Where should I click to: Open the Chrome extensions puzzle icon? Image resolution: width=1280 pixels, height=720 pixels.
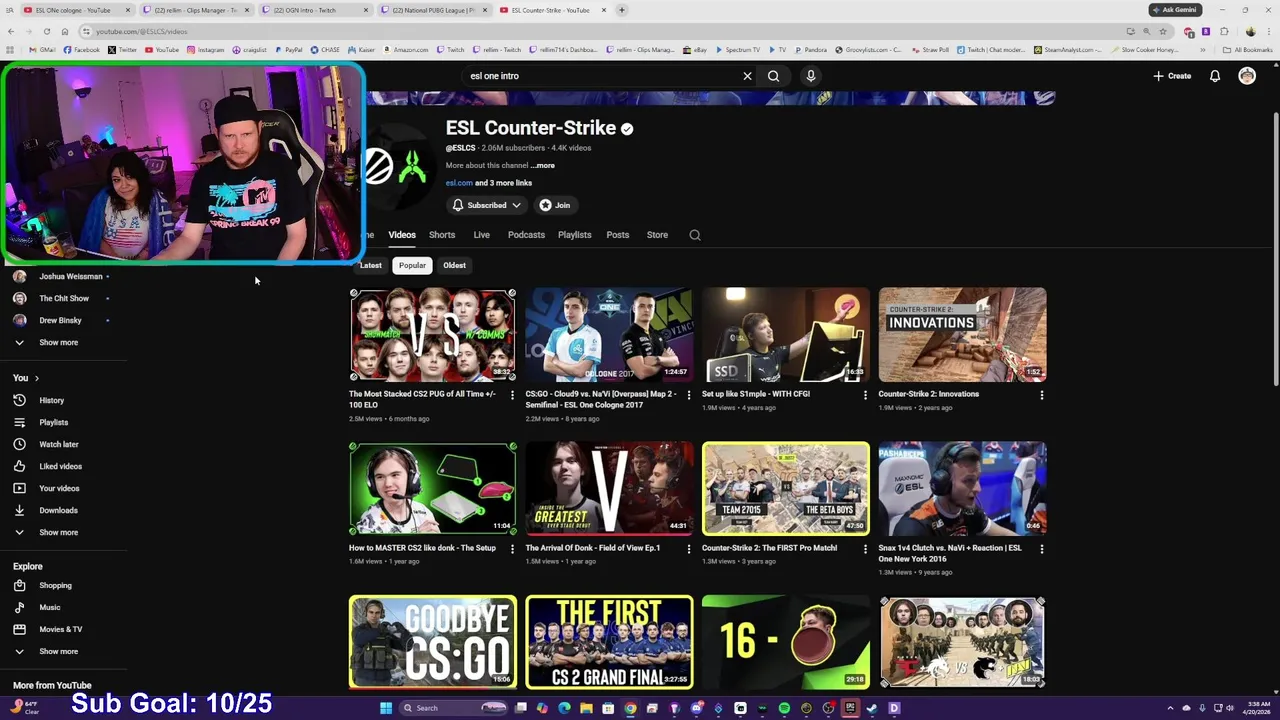tap(1223, 31)
